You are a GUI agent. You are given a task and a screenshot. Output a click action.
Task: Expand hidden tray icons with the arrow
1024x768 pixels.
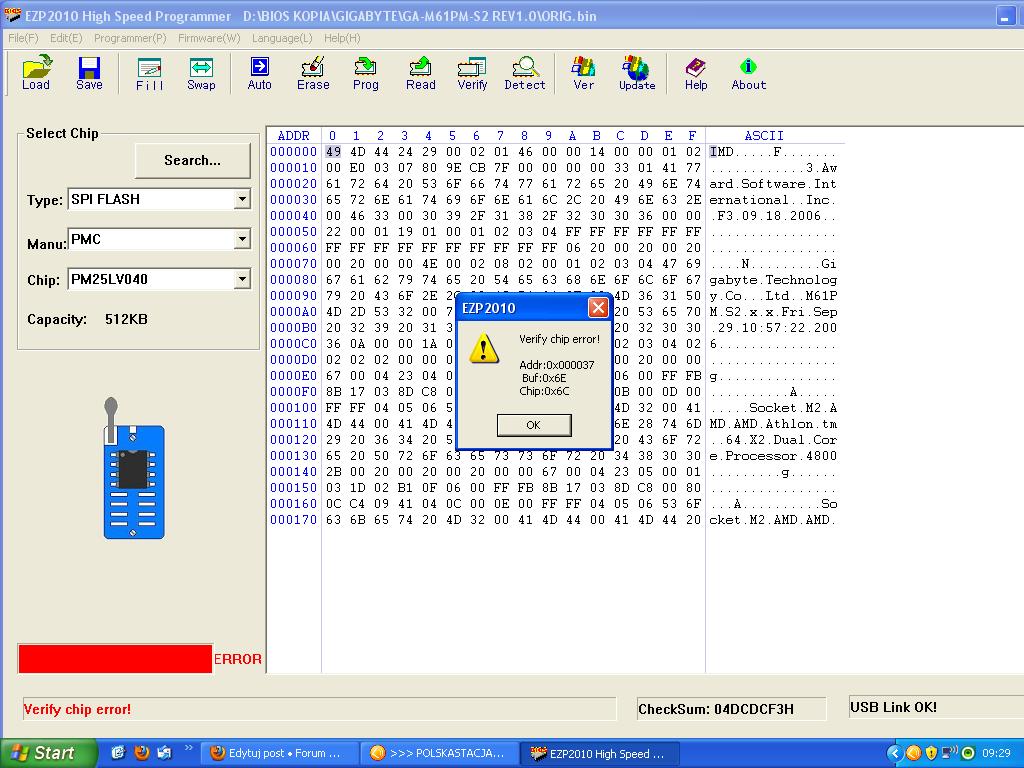pos(894,753)
